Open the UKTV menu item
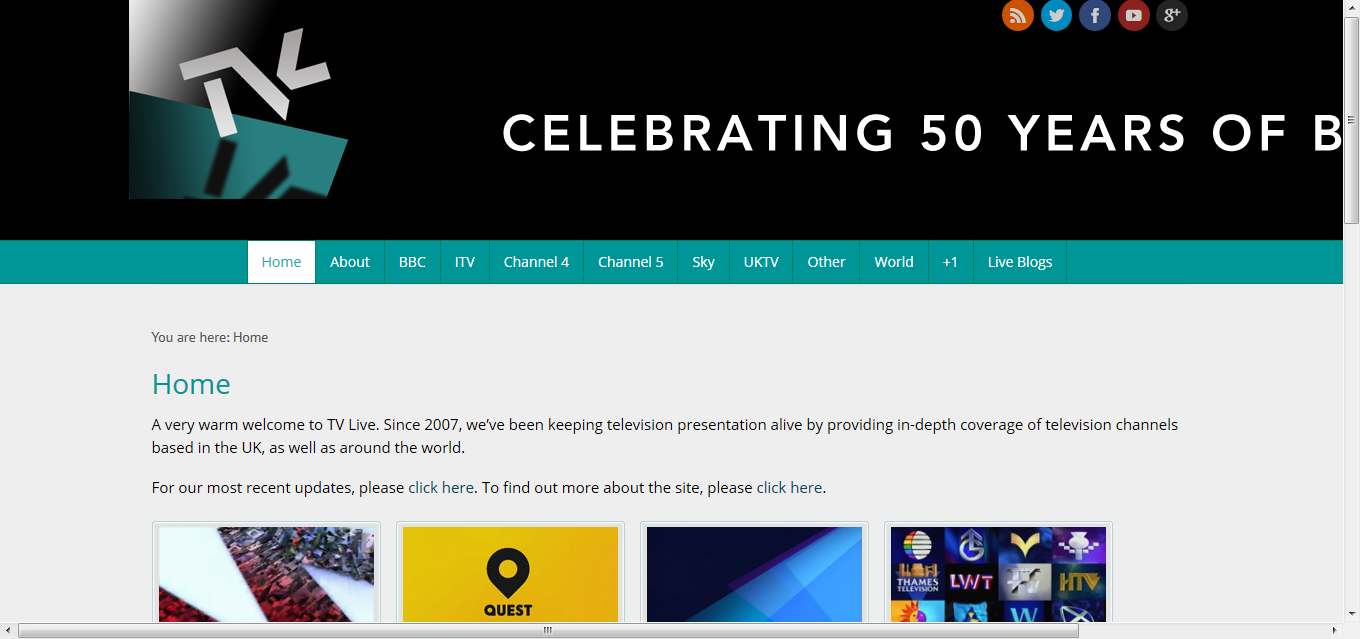The height and width of the screenshot is (639, 1360). 761,262
